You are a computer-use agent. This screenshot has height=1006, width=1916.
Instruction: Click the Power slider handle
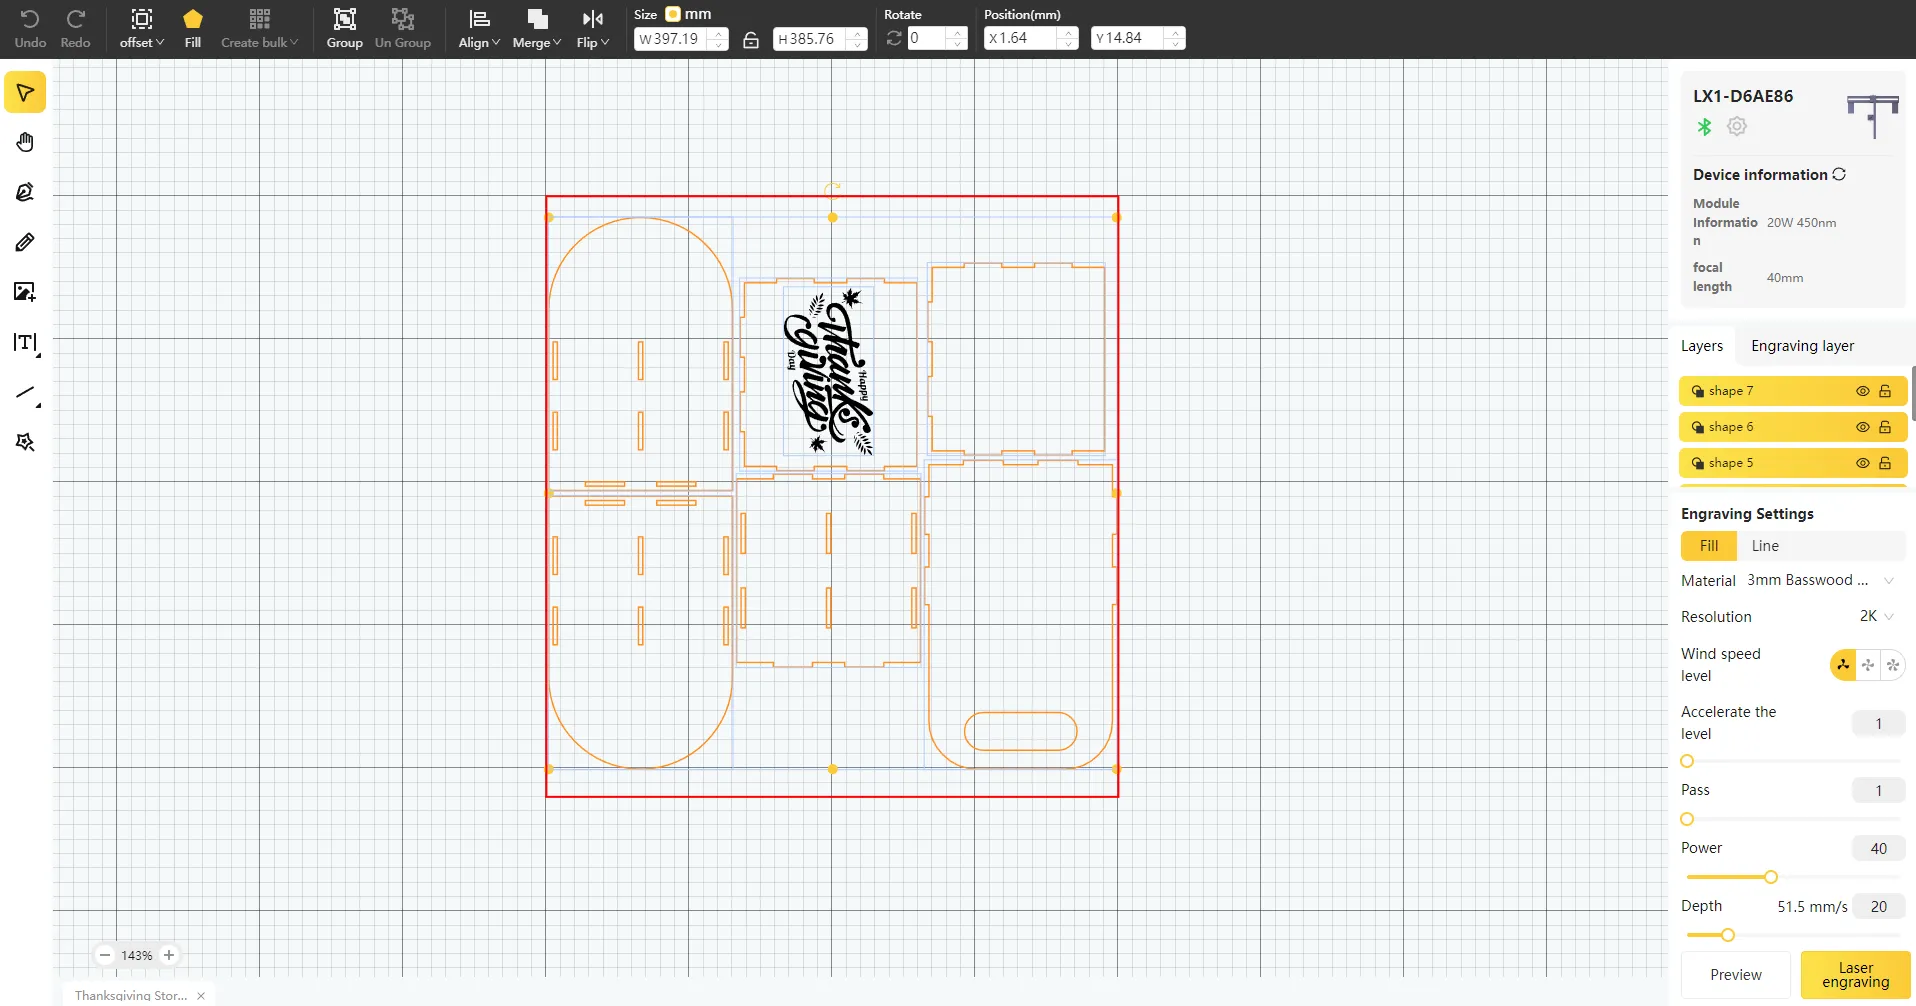(x=1771, y=877)
